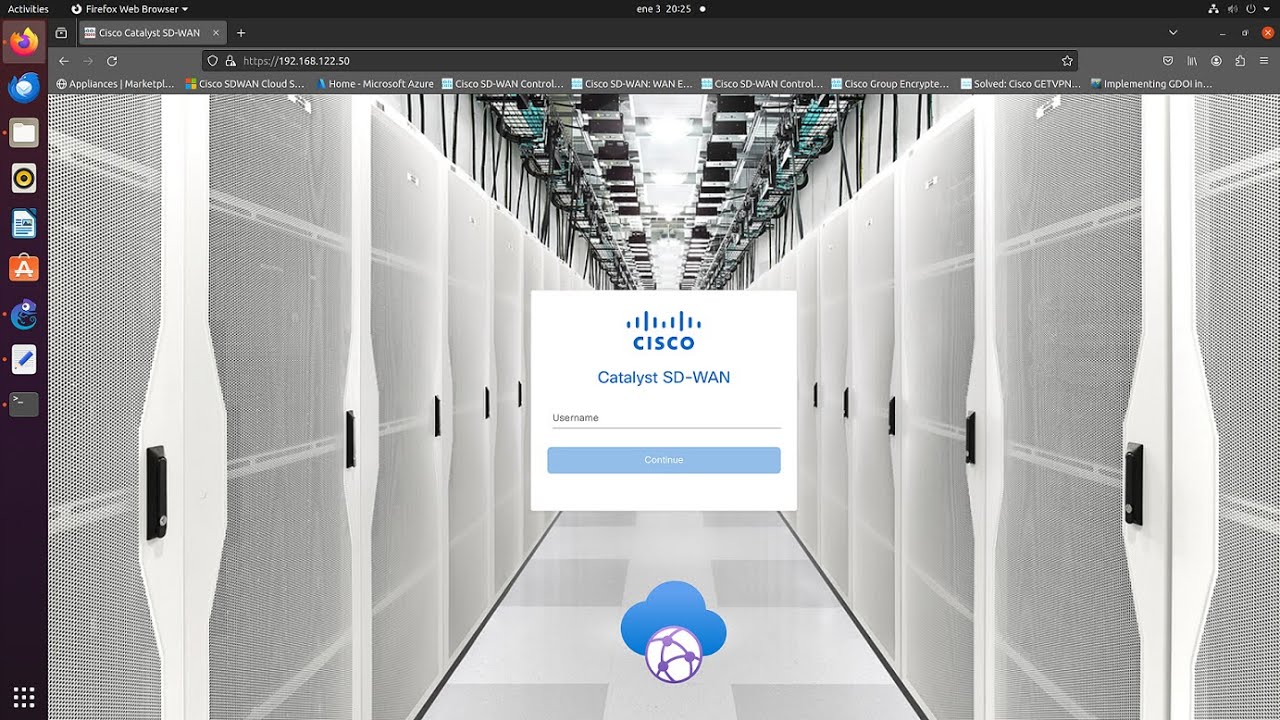
Task: Expand the system menu arrow in top bar
Action: (x=1267, y=9)
